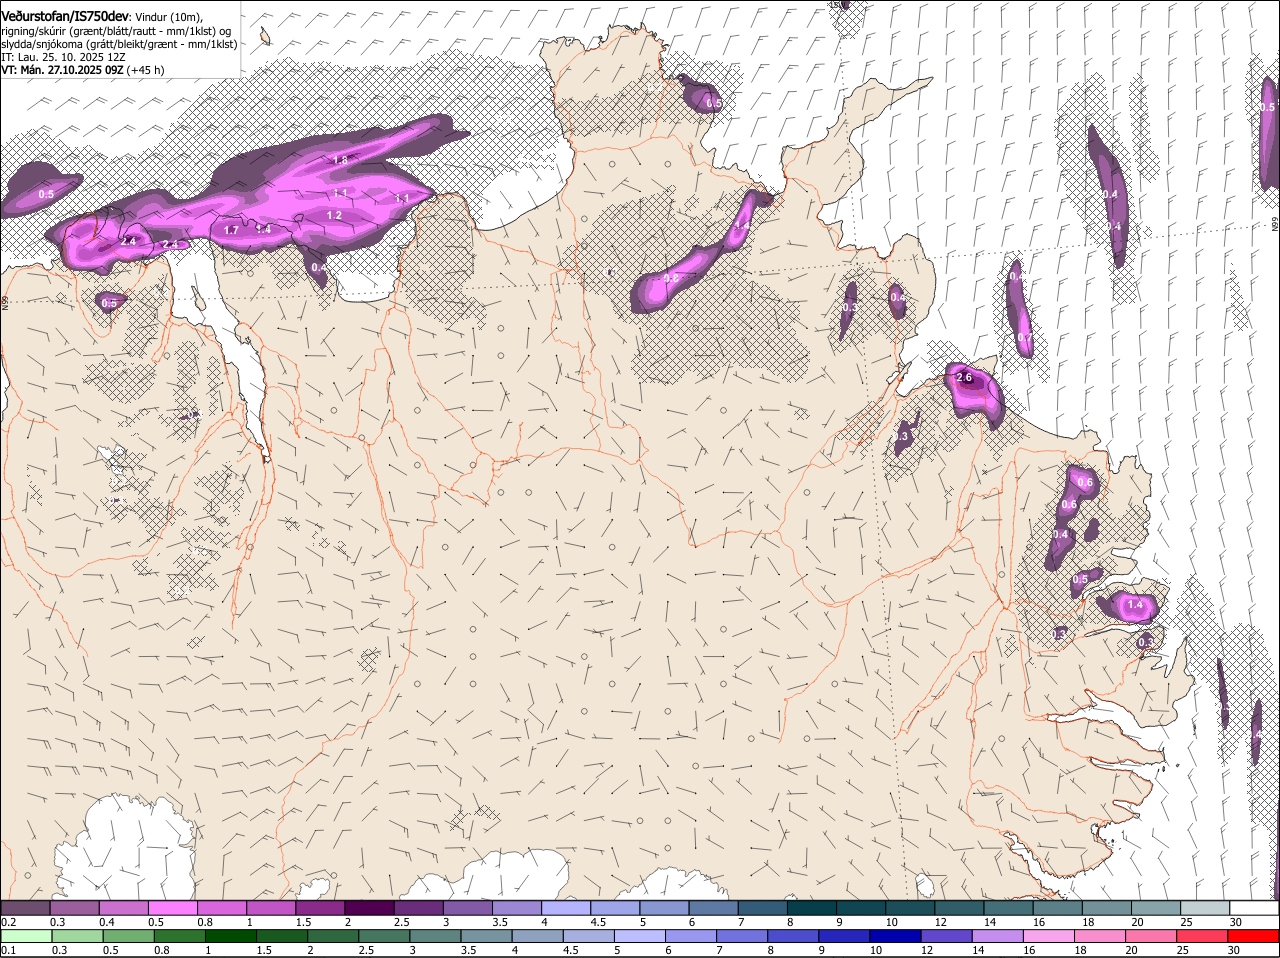The width and height of the screenshot is (1280, 958).
Task: Select the 'VT: Mán. 27.10.2025 09Z (+45 h)' line
Action: (83, 70)
